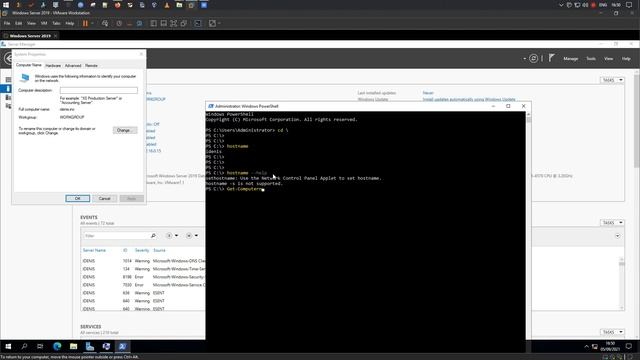Click the guest taskbar action center icon

coord(629,347)
